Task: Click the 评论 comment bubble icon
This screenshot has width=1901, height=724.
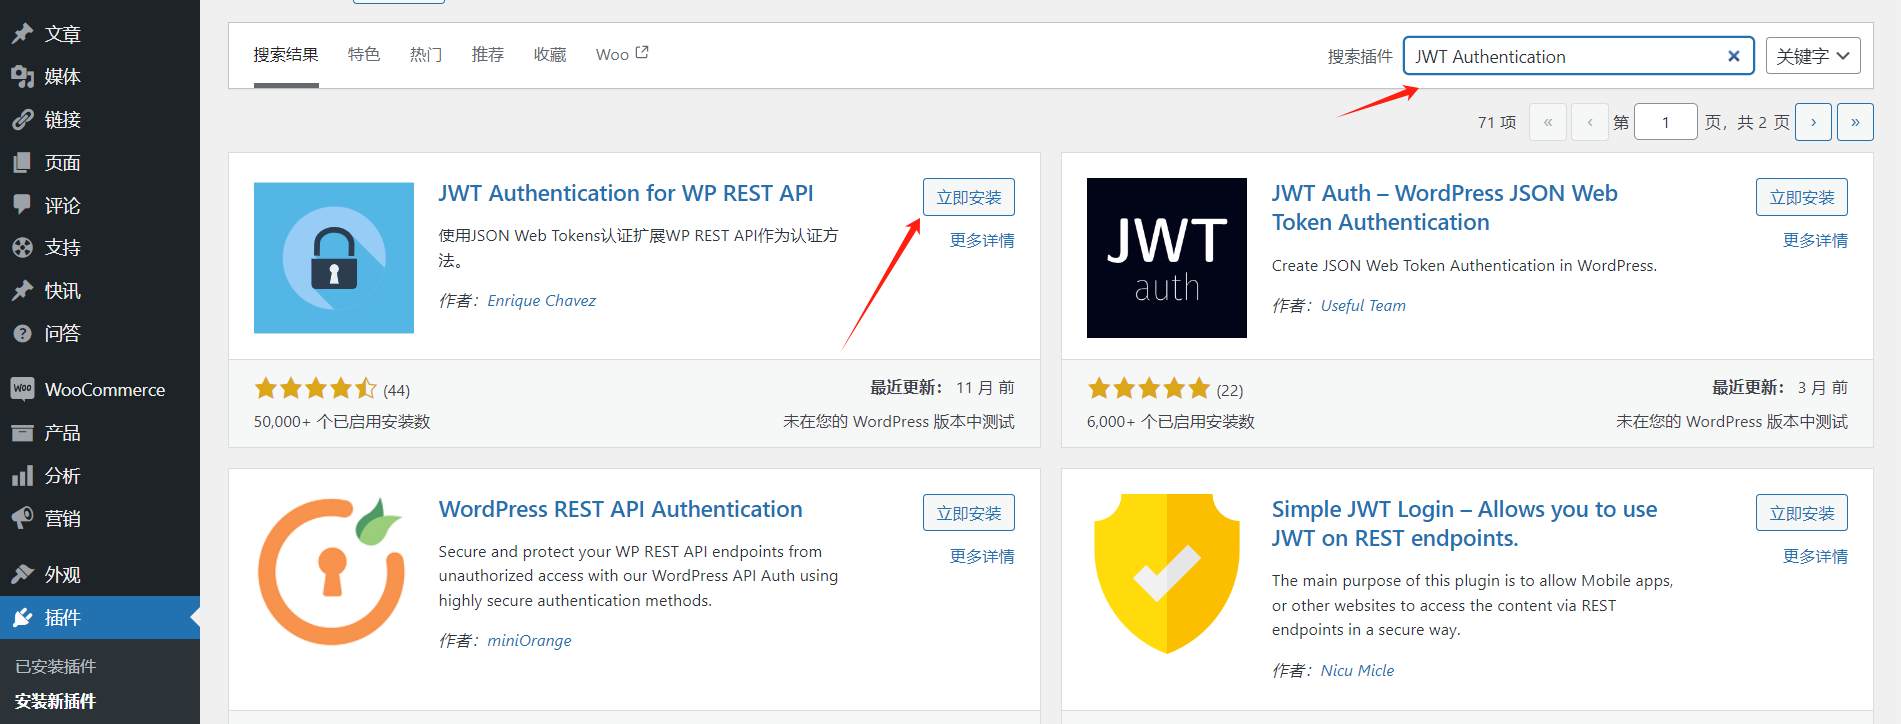Action: 22,205
